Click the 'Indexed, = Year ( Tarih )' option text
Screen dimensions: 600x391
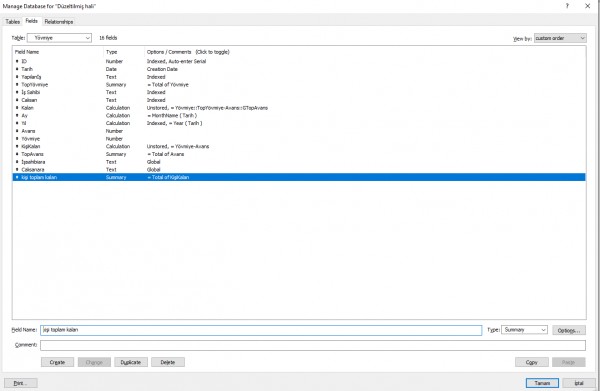[174, 123]
